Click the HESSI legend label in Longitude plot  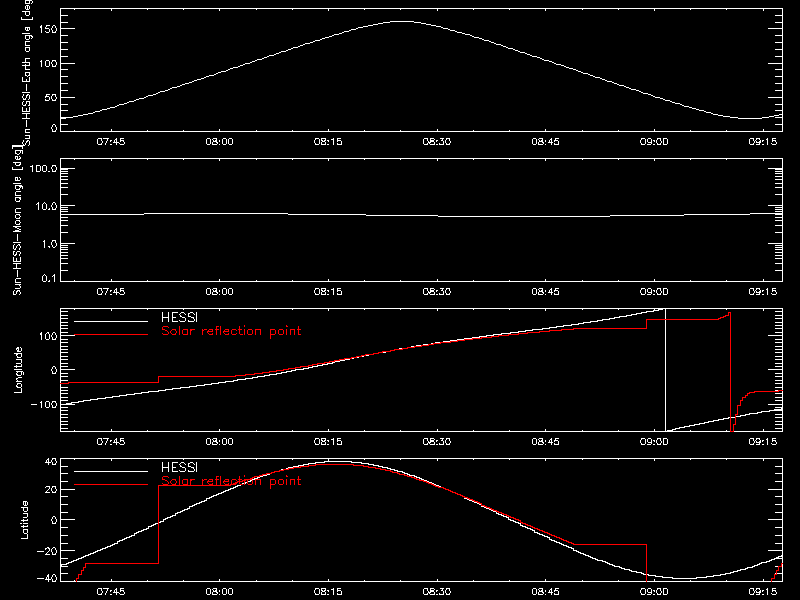[x=179, y=317]
